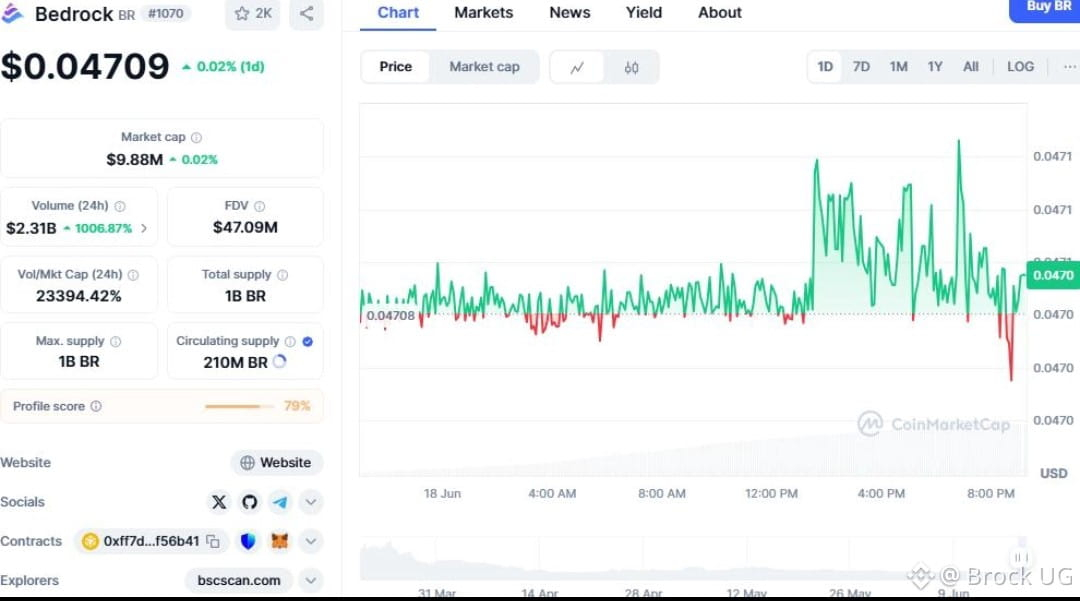Click the USD currency label on chart
This screenshot has width=1080, height=601.
point(1053,474)
